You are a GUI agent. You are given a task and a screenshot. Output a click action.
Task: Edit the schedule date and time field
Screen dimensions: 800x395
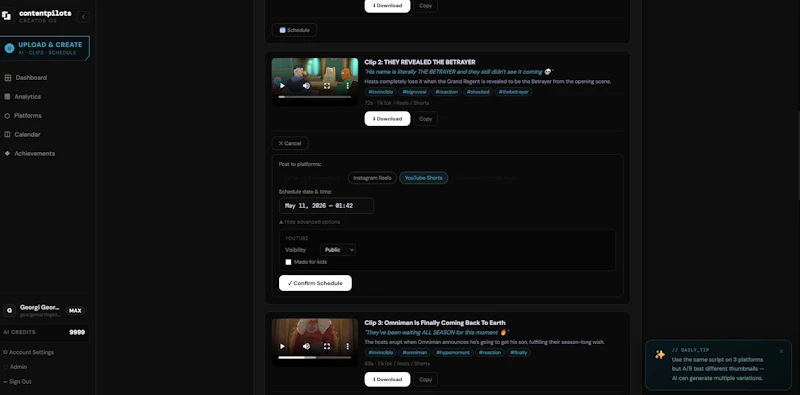[x=327, y=206]
